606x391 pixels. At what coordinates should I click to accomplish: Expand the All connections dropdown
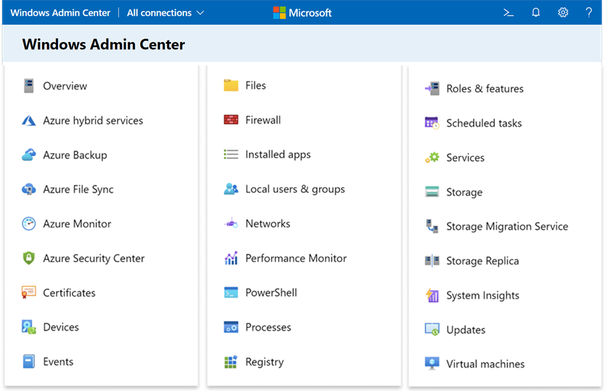(x=165, y=13)
